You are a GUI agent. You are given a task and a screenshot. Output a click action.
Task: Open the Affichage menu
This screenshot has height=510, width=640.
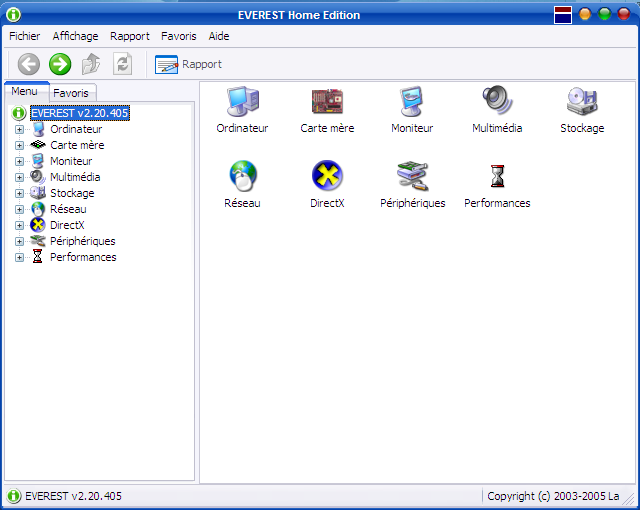[75, 36]
